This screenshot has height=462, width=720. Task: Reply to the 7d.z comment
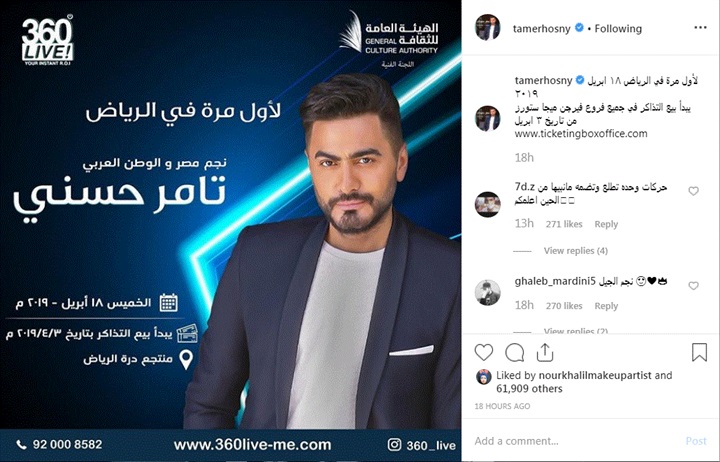[606, 224]
